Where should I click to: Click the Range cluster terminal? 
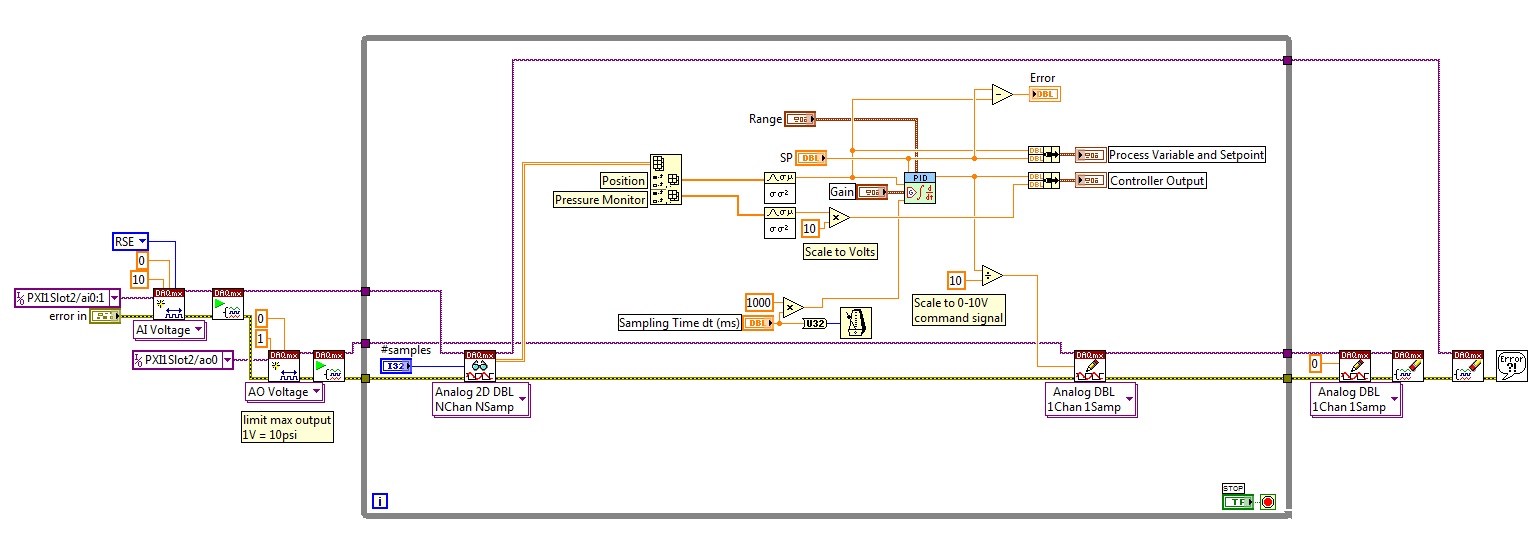tap(800, 119)
